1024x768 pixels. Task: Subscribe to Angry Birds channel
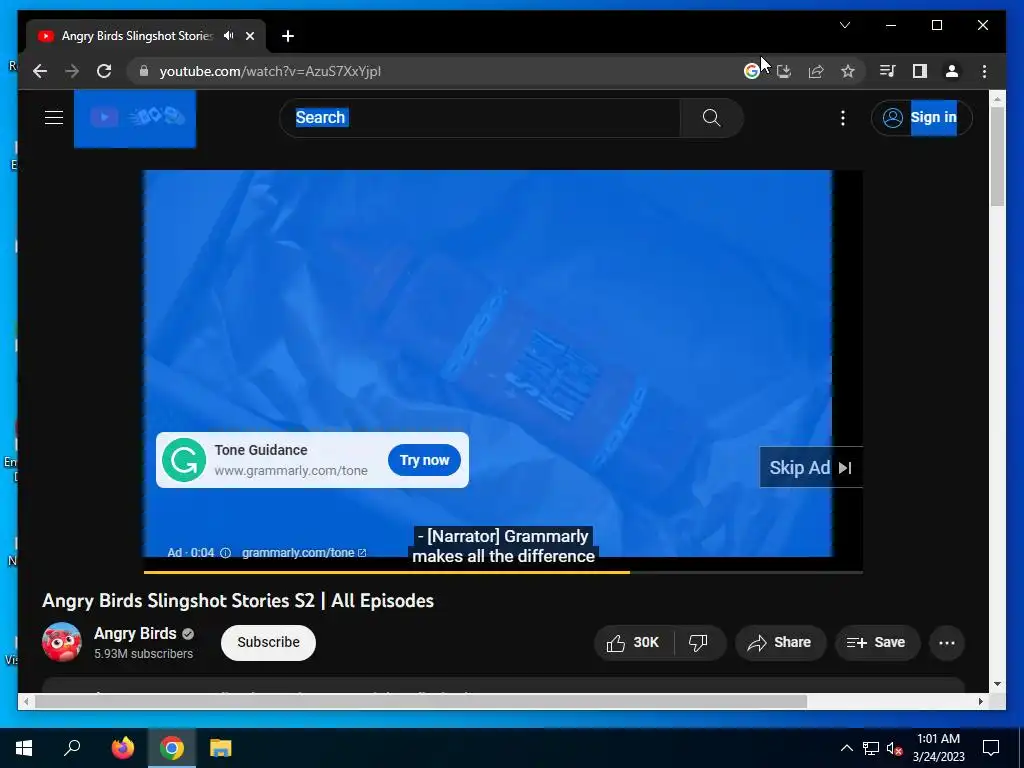coord(268,643)
